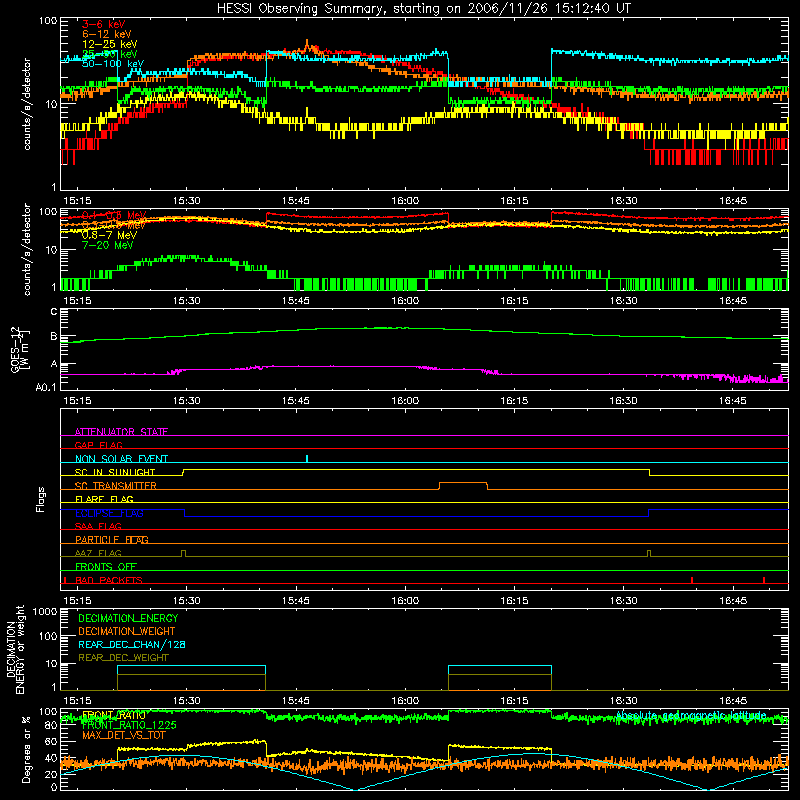
Task: Click the ATTENUATOR_STATE flag label
Action: (121, 432)
